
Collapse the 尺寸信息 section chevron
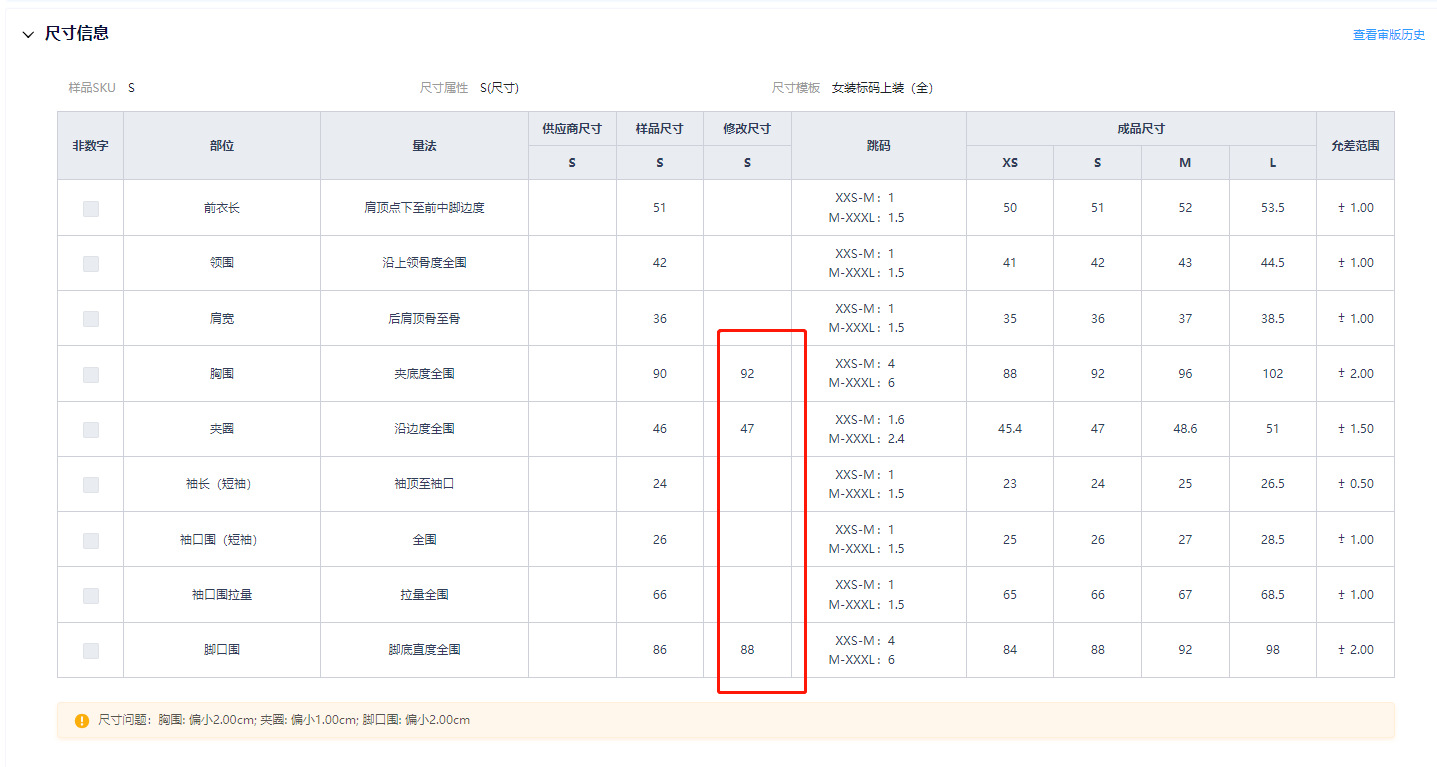click(x=27, y=34)
